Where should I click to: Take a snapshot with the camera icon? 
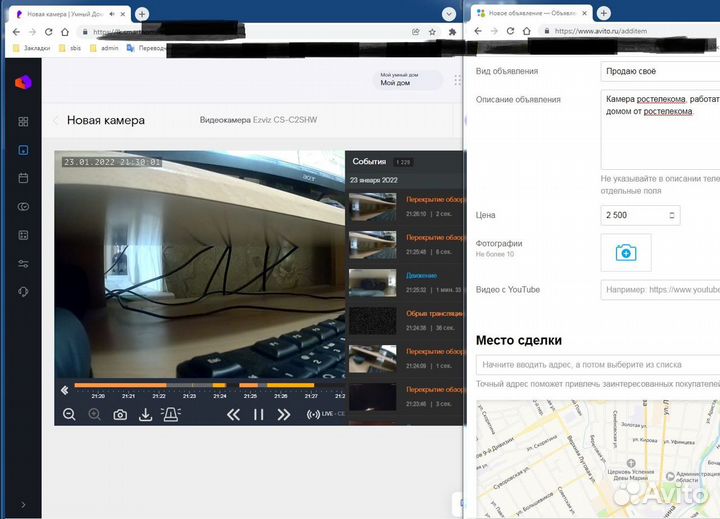[120, 414]
